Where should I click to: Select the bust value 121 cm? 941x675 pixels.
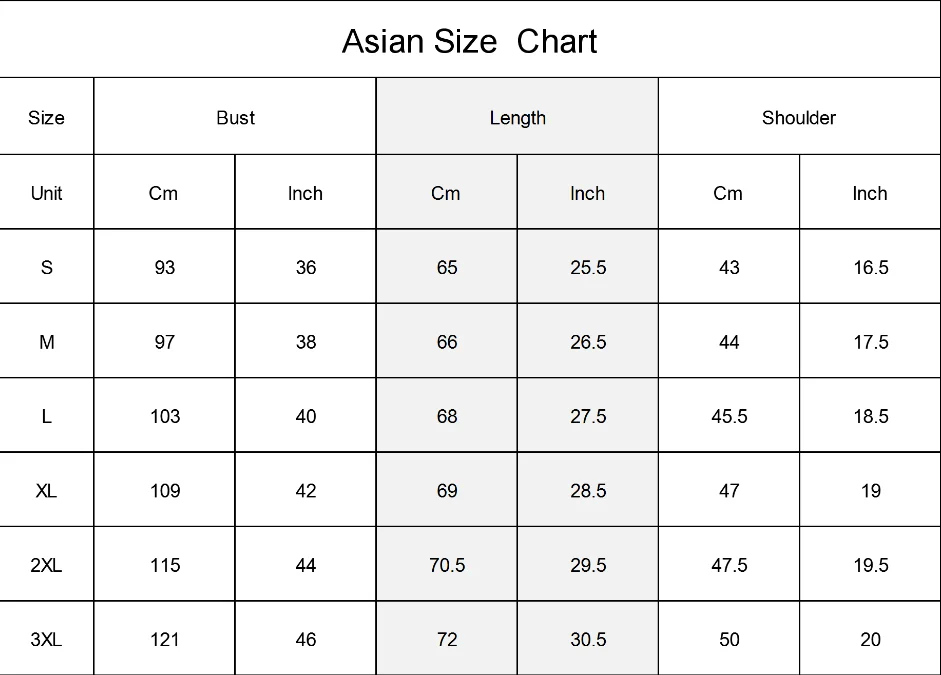[164, 639]
